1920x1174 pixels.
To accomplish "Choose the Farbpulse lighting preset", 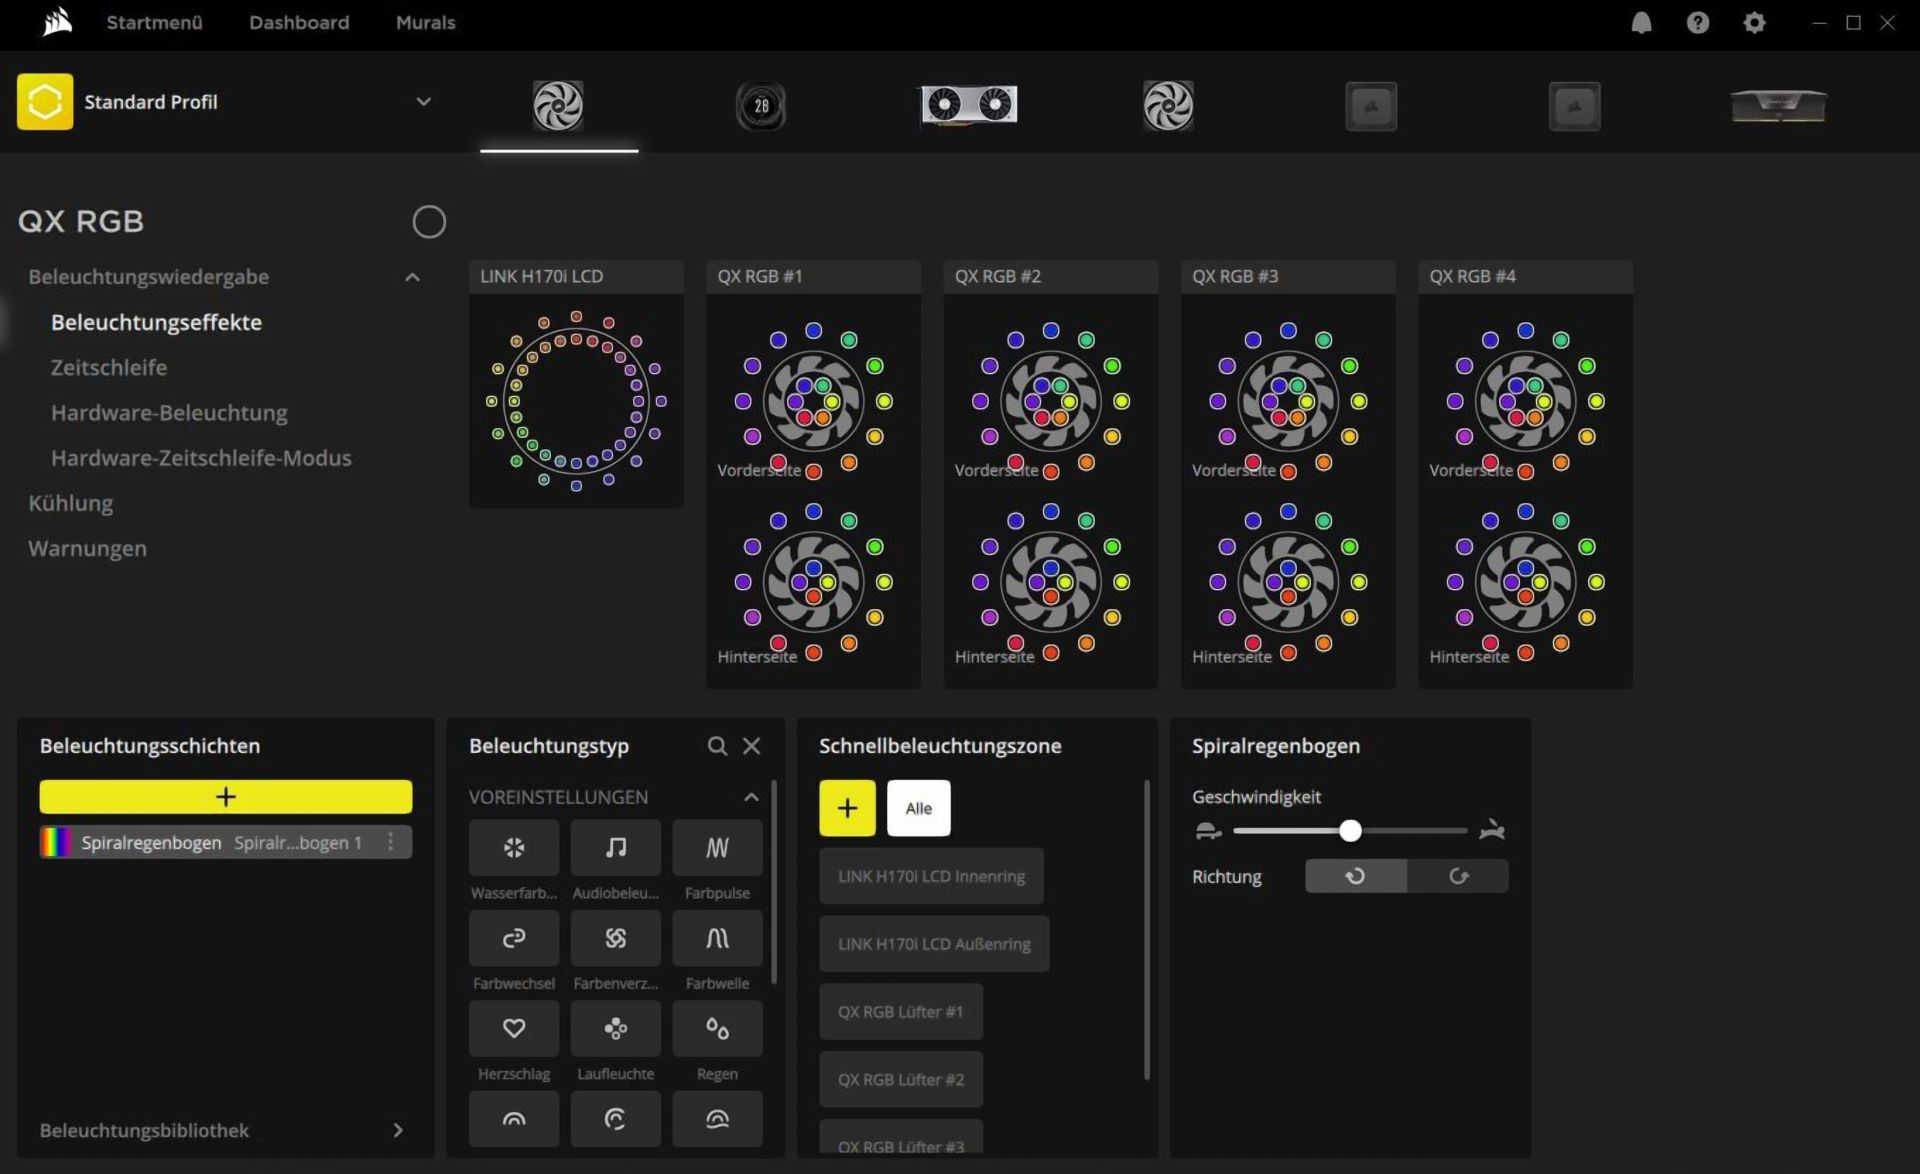I will point(717,847).
